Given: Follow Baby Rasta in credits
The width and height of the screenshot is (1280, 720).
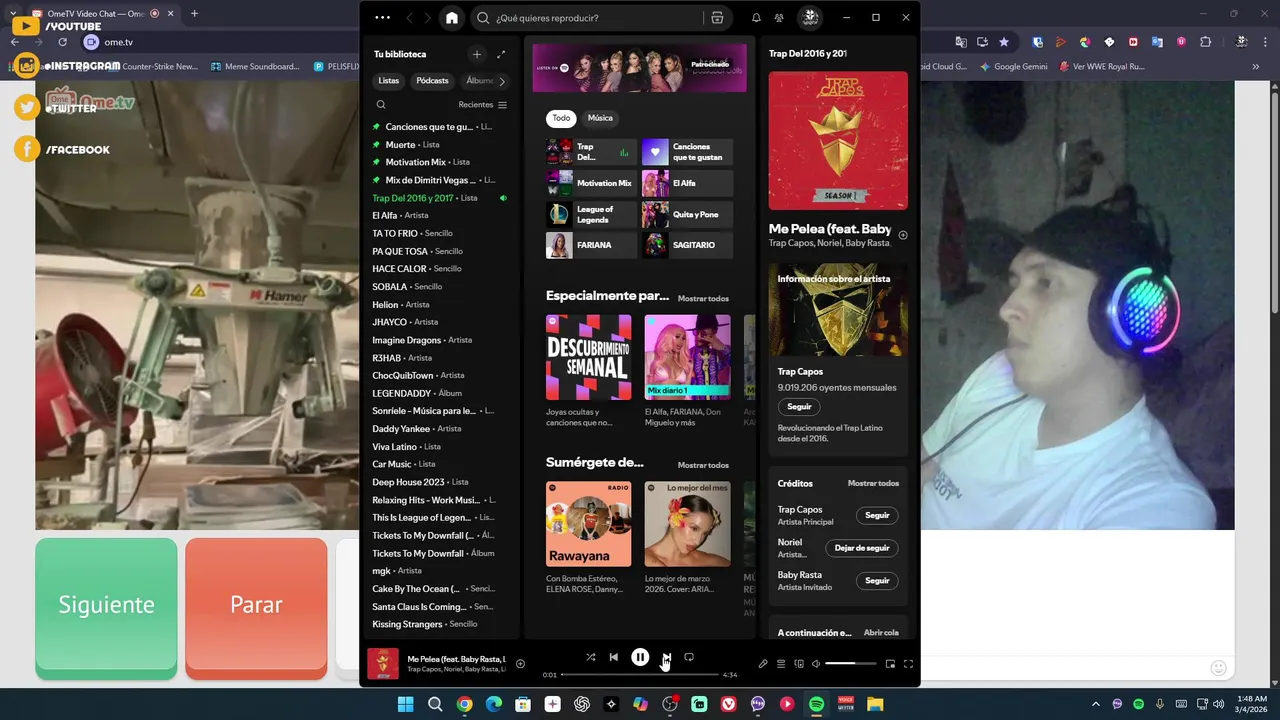Looking at the screenshot, I should (x=877, y=580).
